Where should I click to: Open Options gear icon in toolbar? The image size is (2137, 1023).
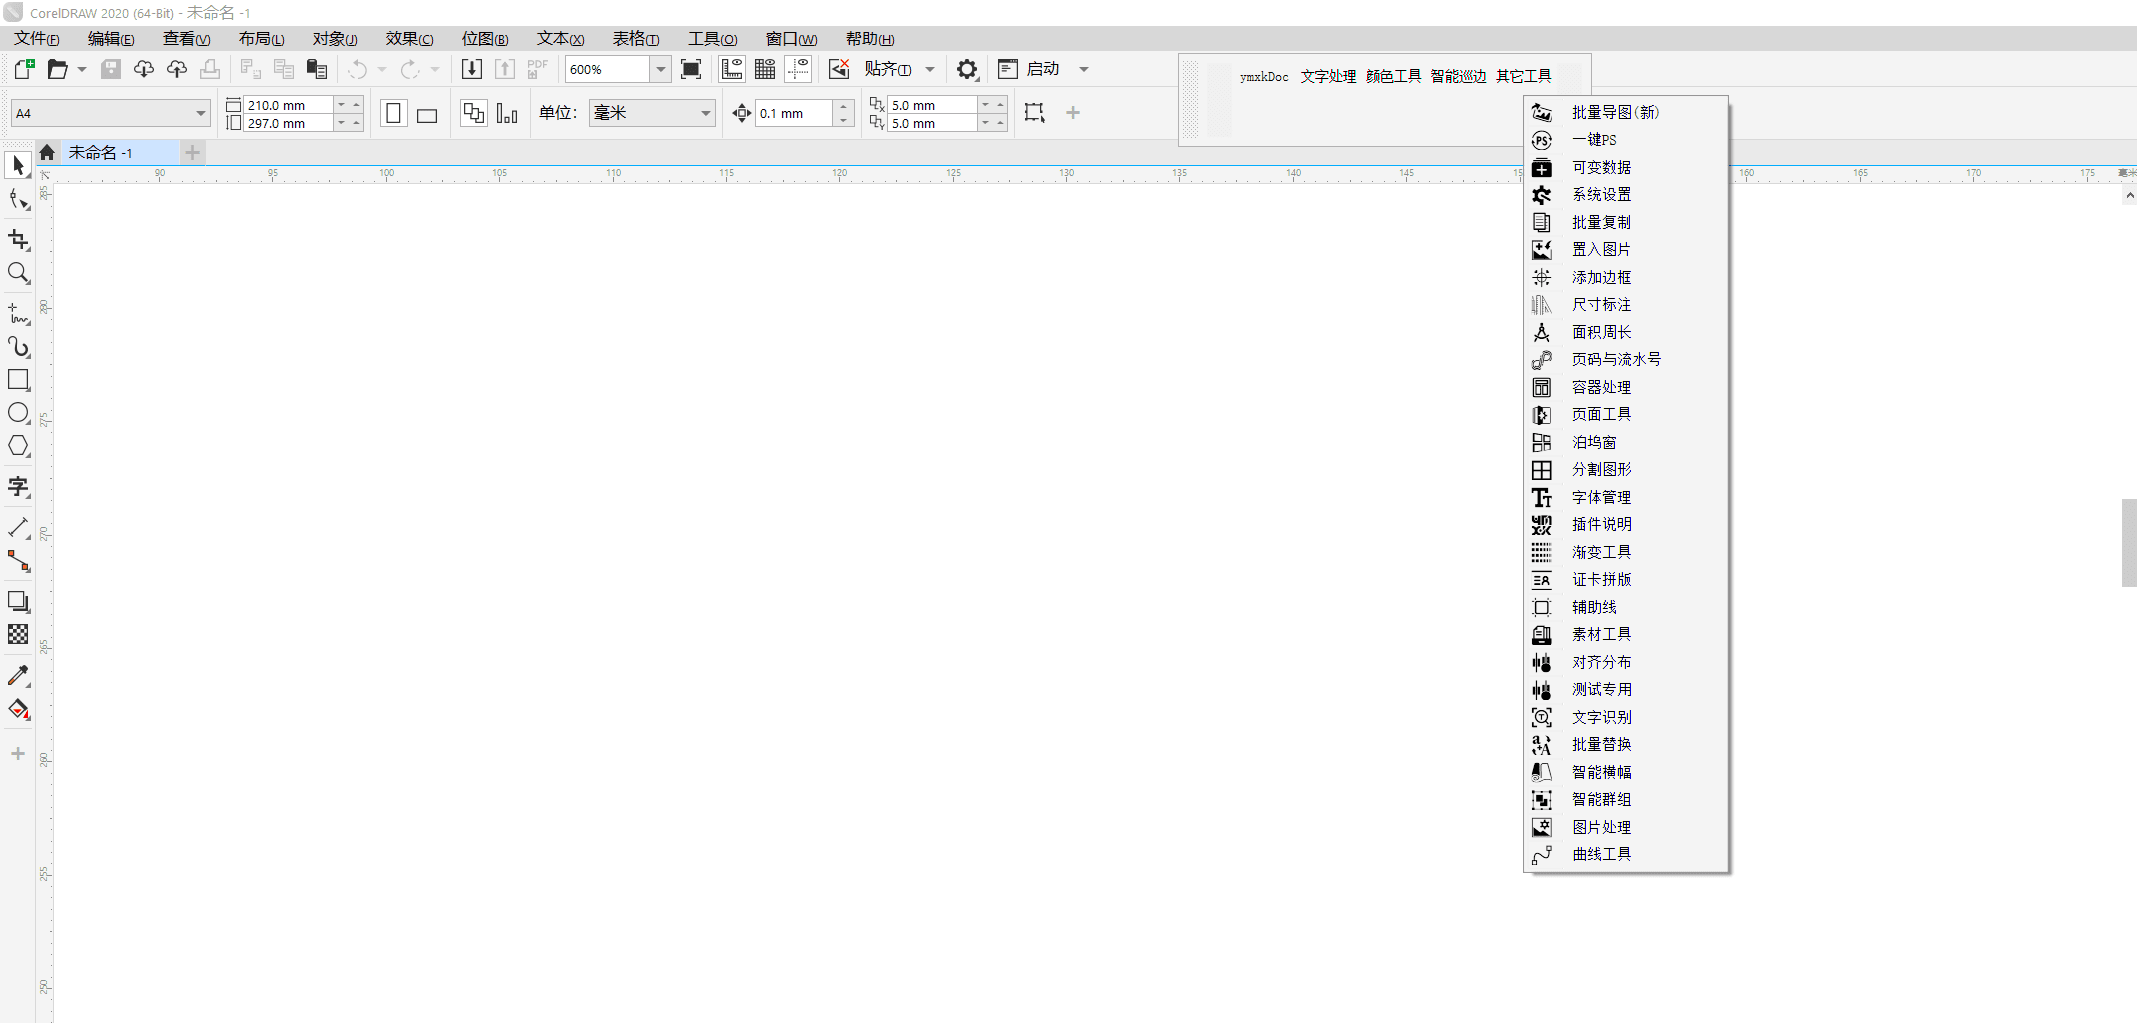coord(967,69)
